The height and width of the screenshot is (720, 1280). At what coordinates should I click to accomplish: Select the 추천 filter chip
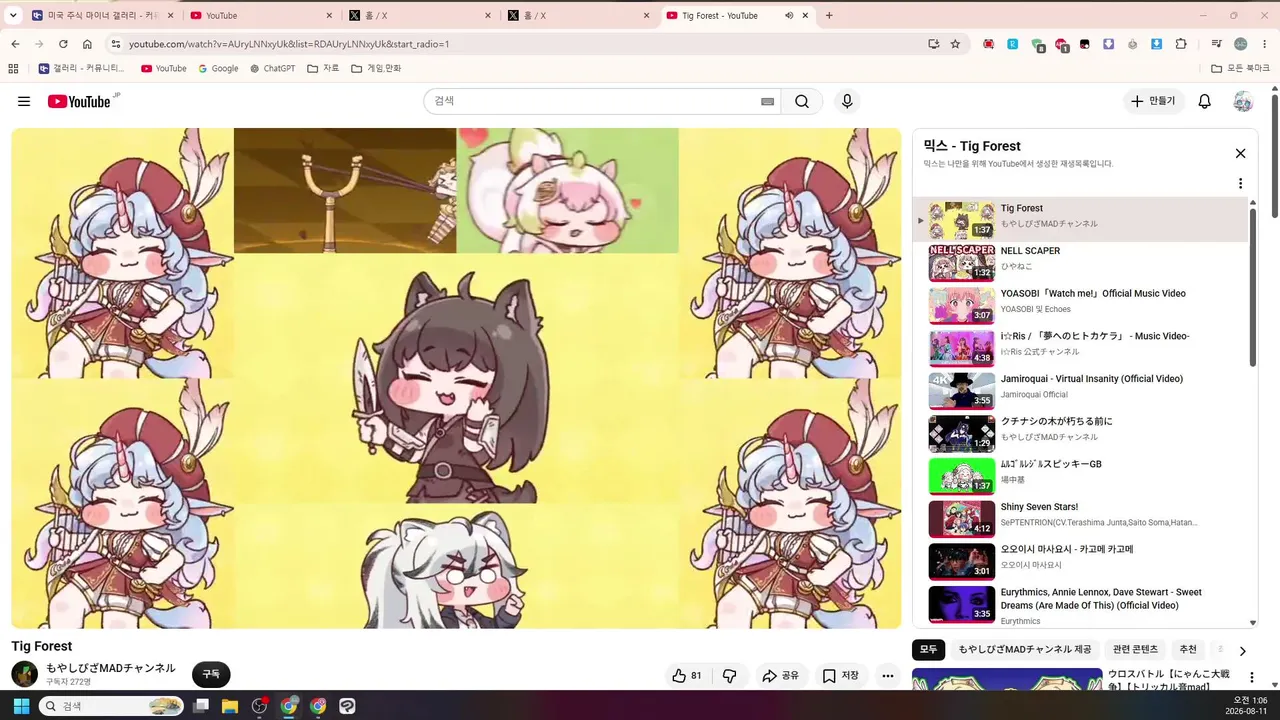[1188, 650]
